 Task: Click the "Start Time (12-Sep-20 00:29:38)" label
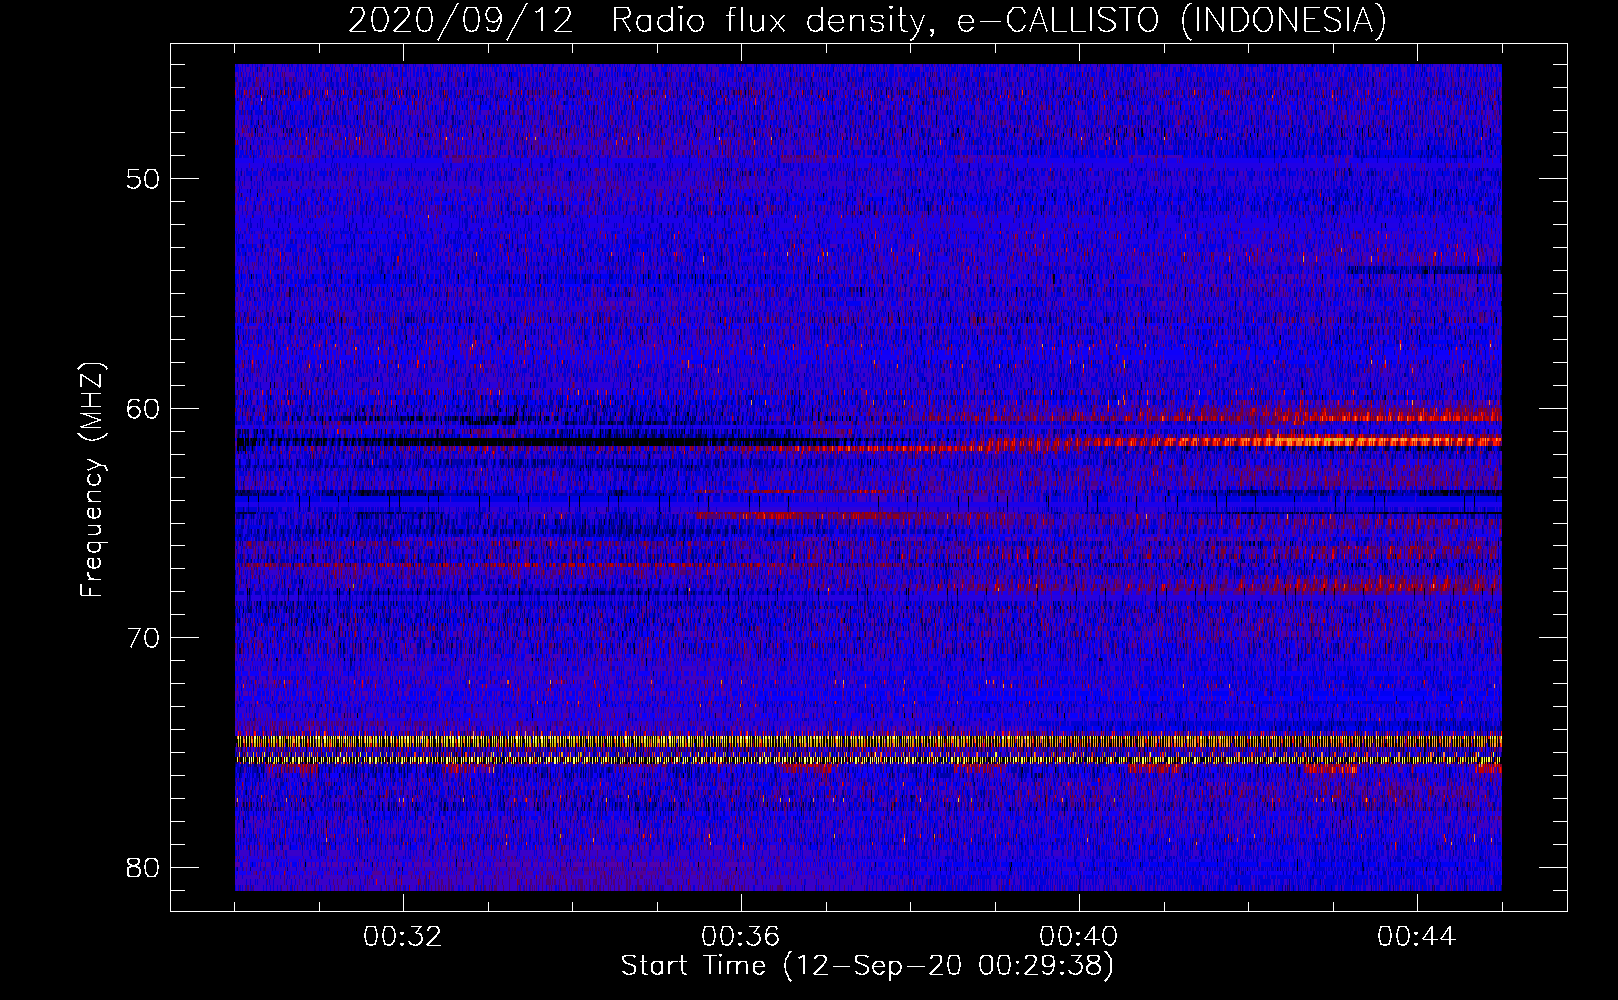coord(867,965)
